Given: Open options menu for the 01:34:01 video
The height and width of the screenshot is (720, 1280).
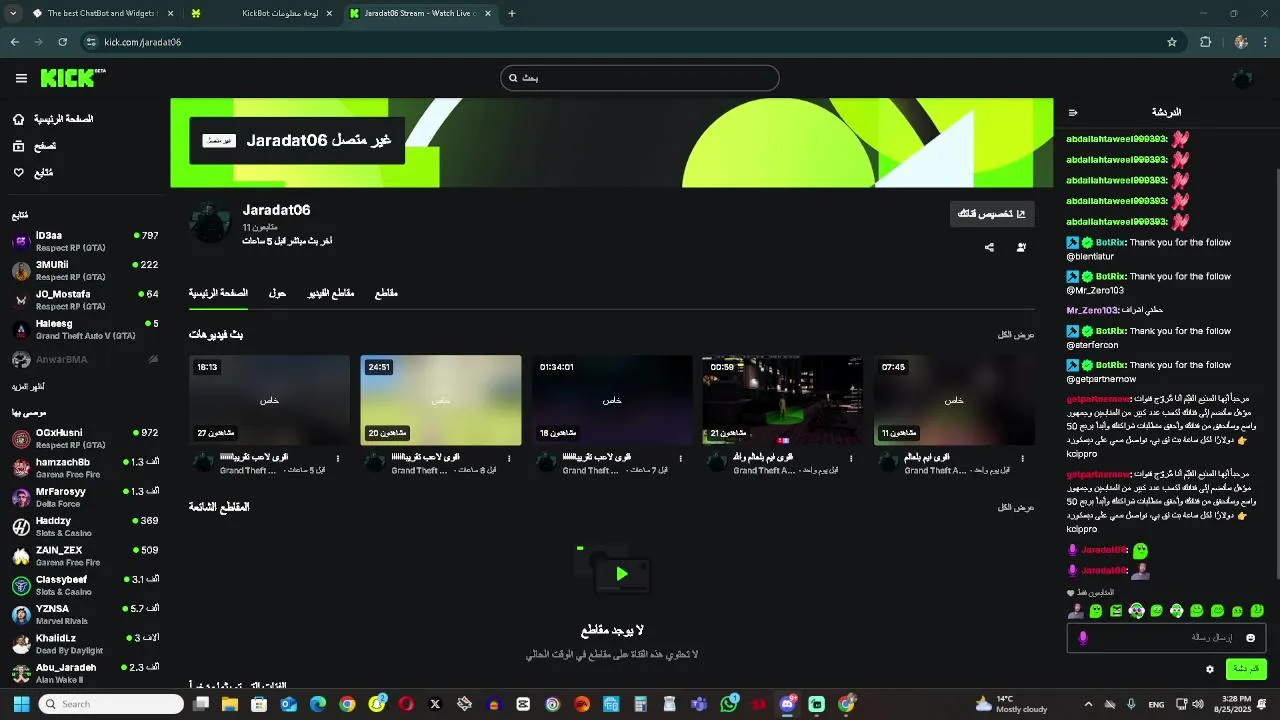Looking at the screenshot, I should tap(680, 458).
